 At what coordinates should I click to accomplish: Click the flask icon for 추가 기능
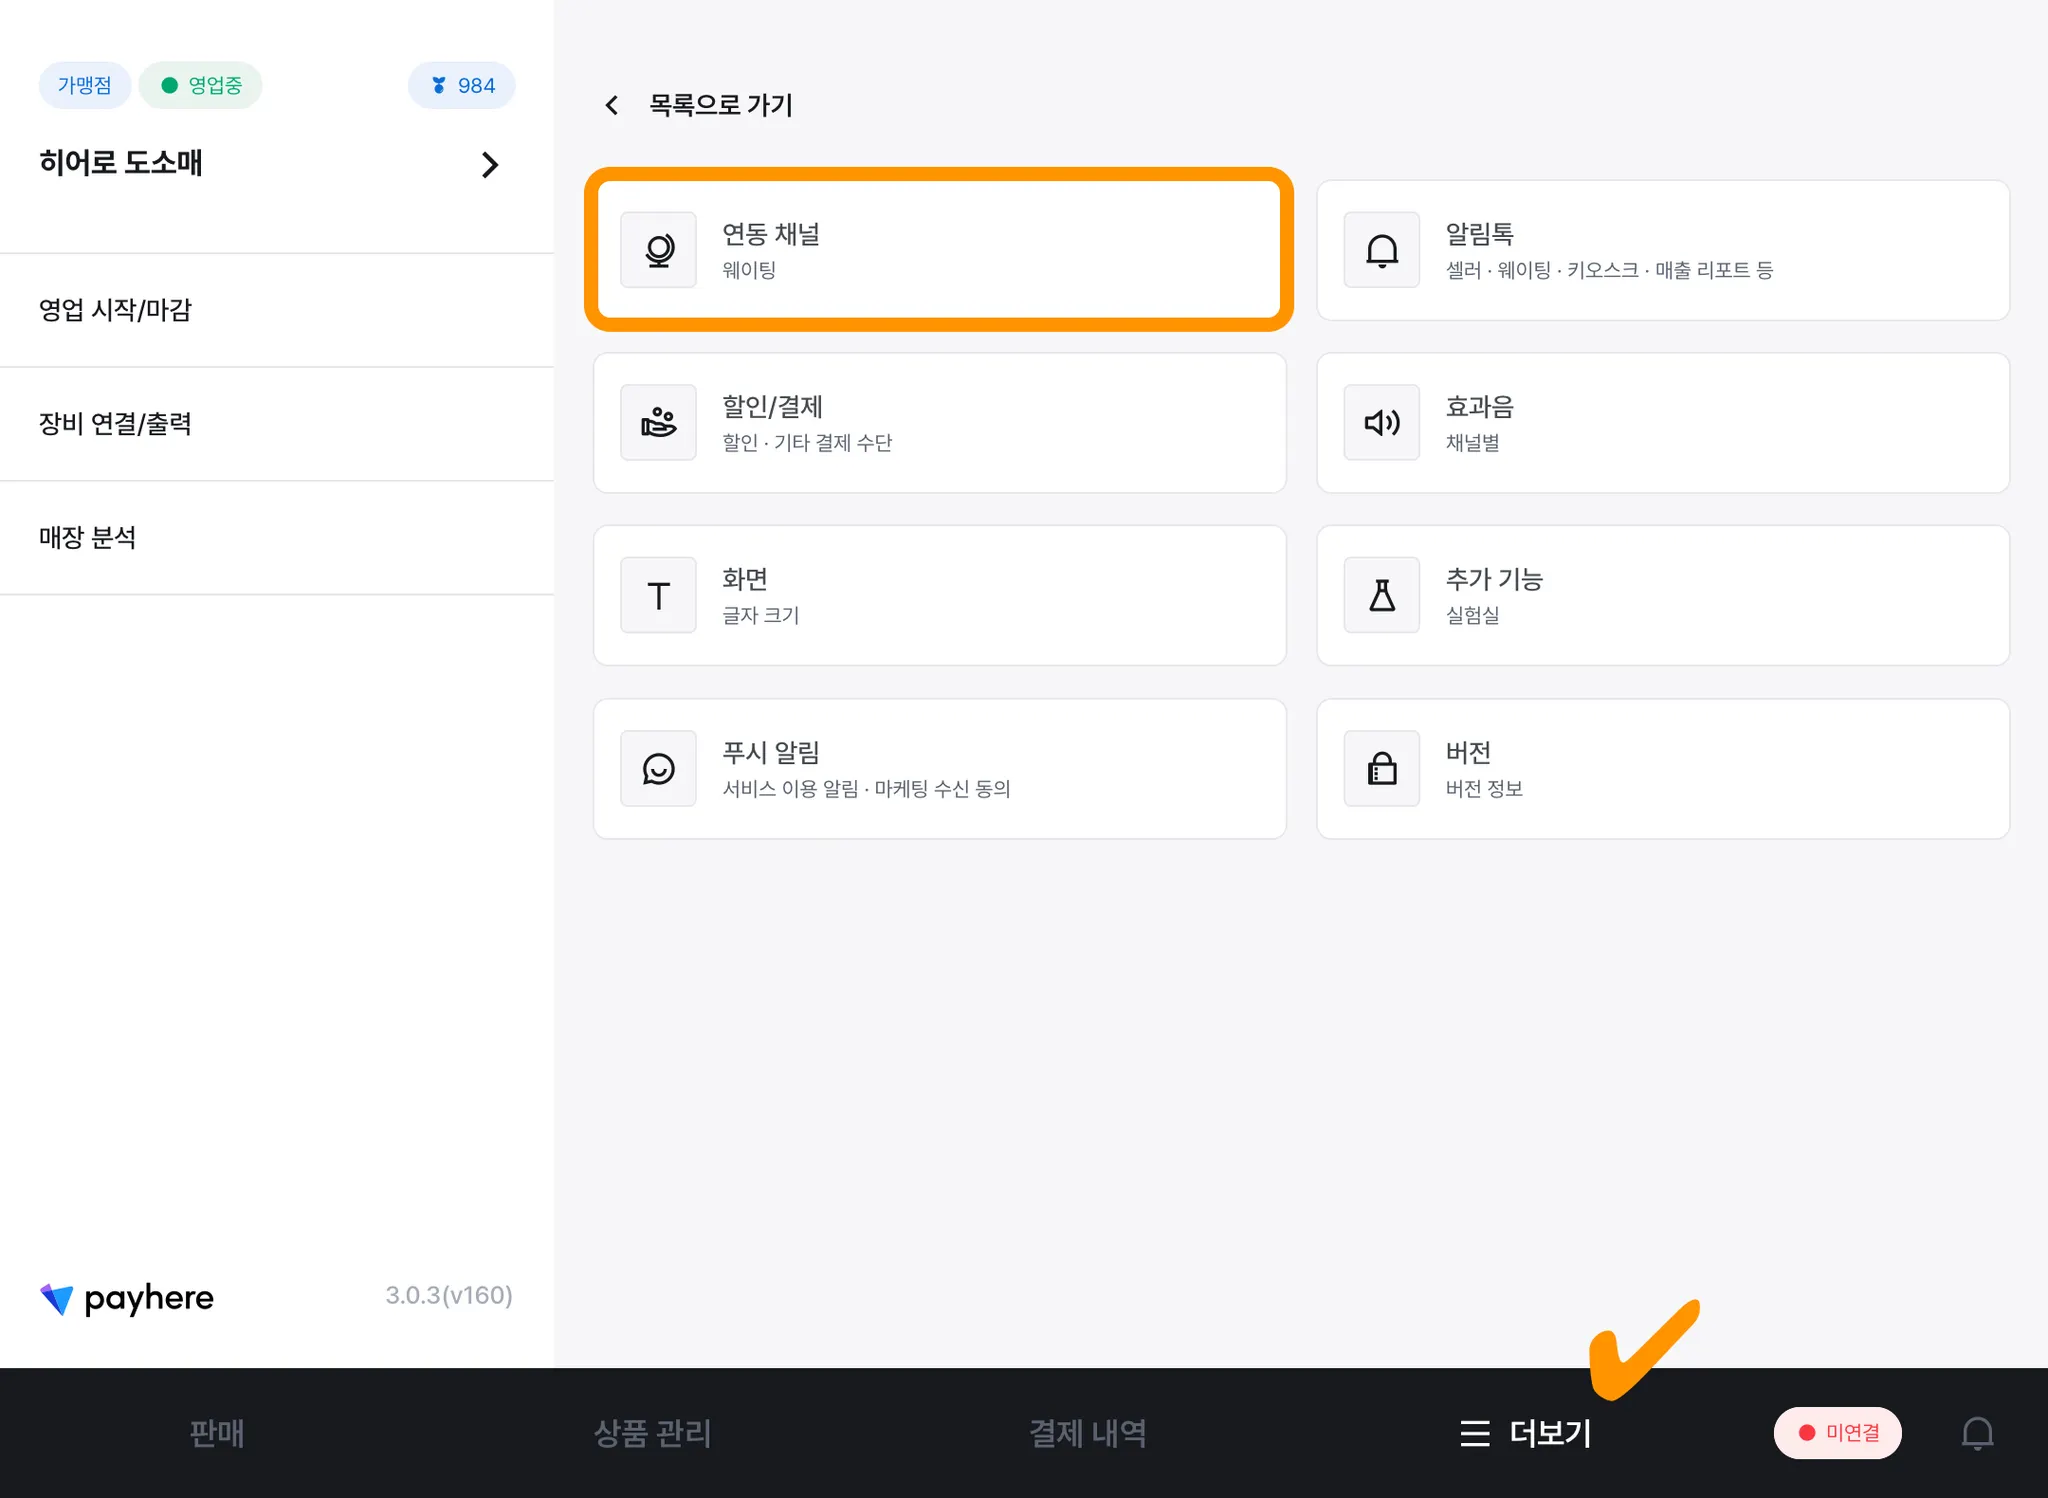click(1381, 596)
